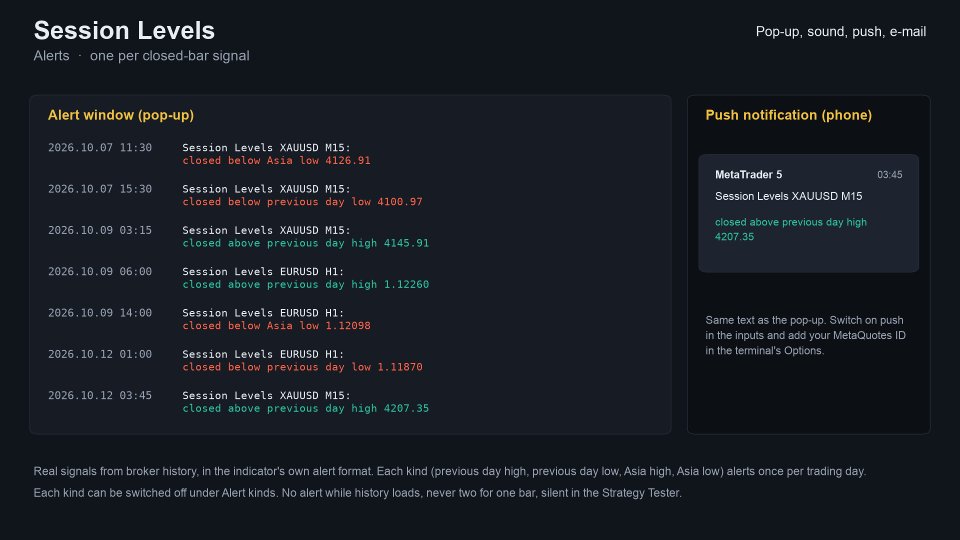Click the 03:45 time on push notification
Image resolution: width=960 pixels, height=540 pixels.
(x=890, y=175)
